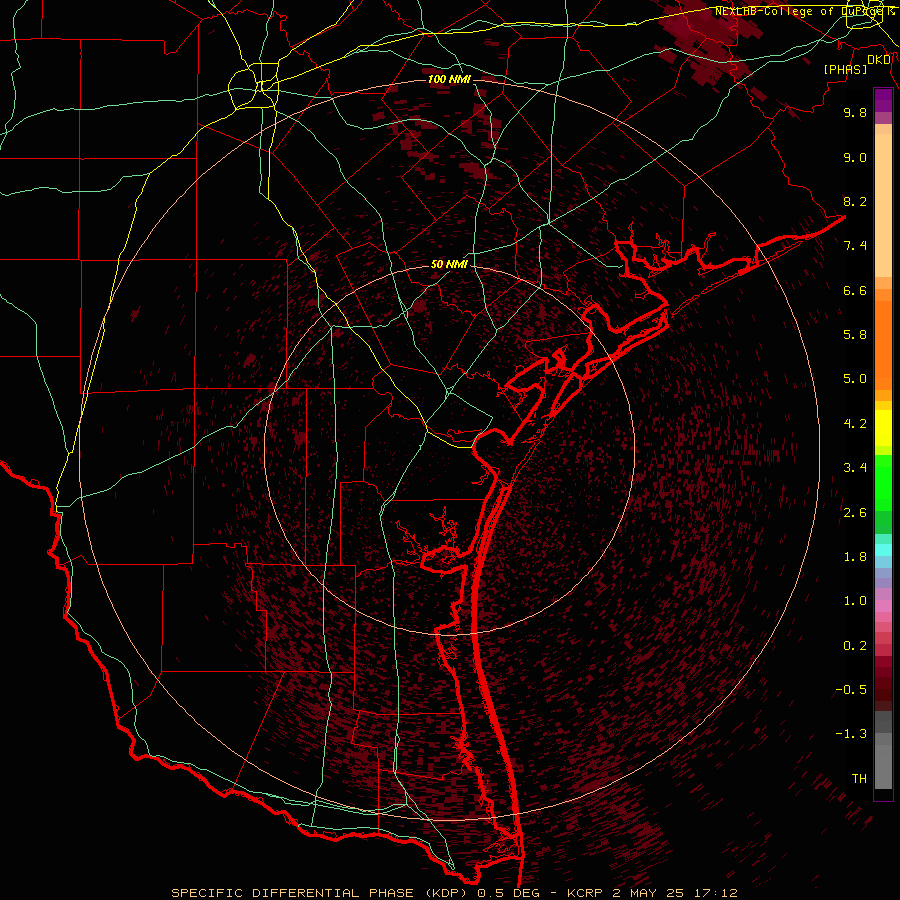Click the bright green color bar segment
This screenshot has width=900, height=900.
(883, 485)
